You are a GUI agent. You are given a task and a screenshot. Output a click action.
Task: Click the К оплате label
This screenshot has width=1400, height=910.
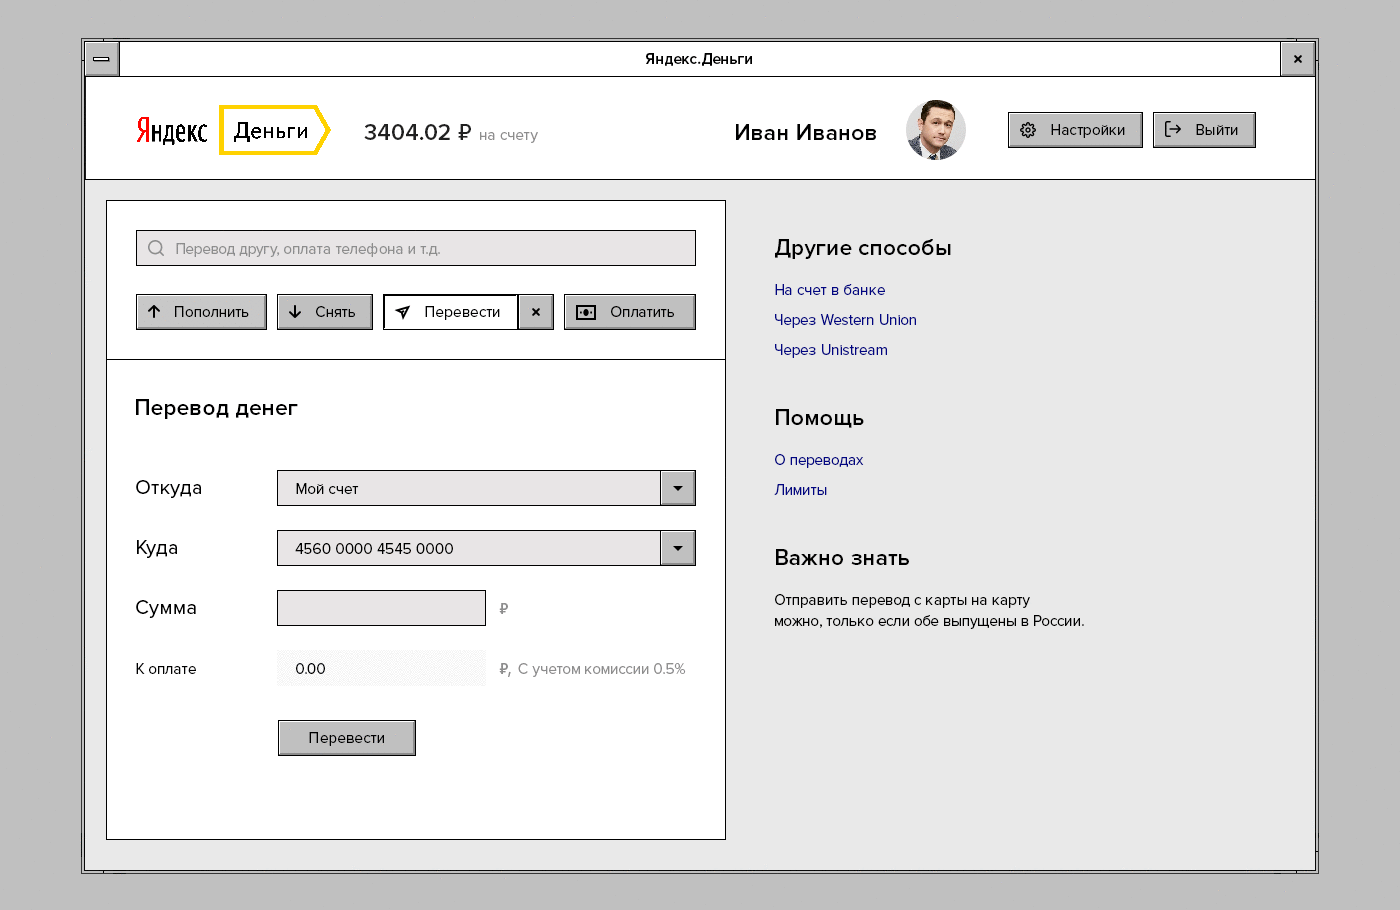tap(166, 669)
